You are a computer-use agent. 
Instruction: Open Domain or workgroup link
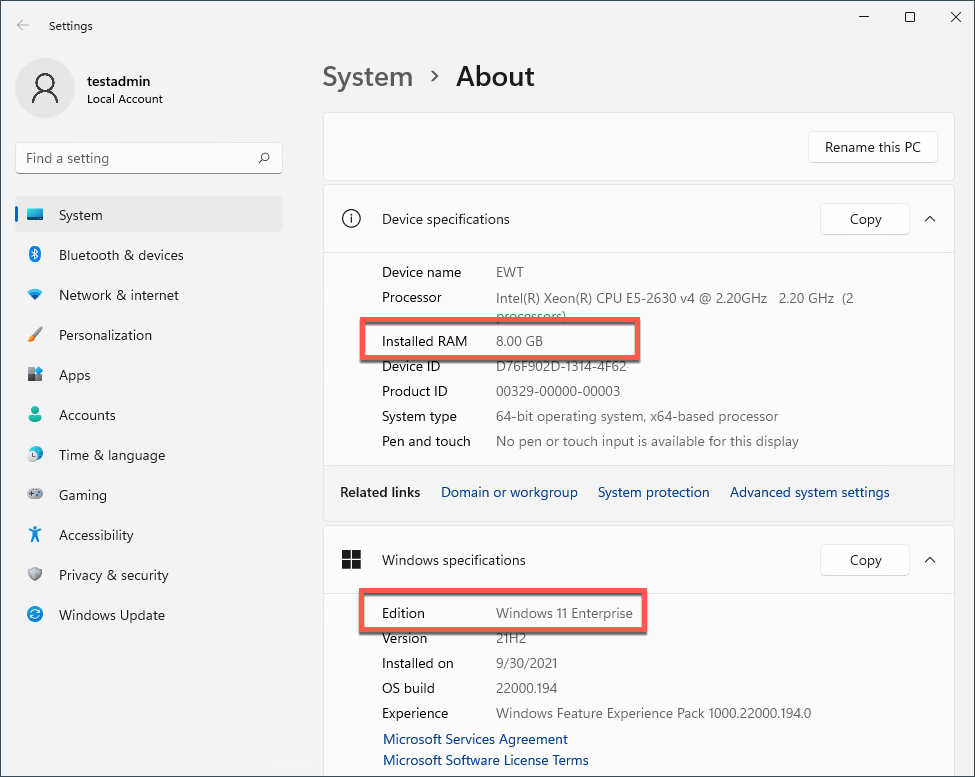point(509,492)
